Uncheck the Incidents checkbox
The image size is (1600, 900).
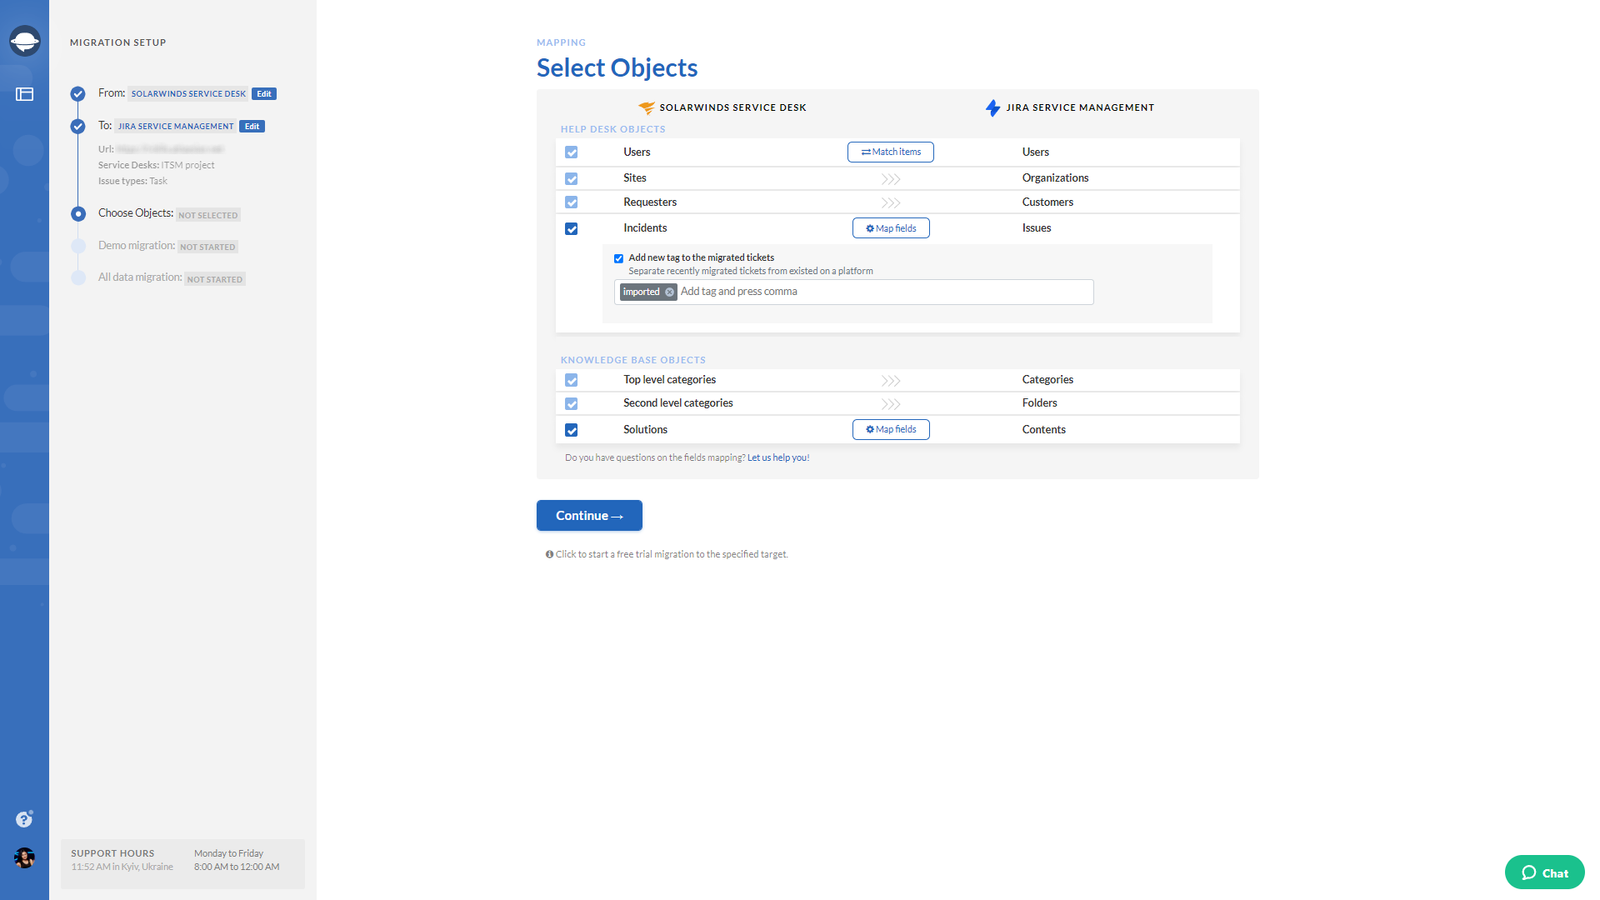coord(571,229)
